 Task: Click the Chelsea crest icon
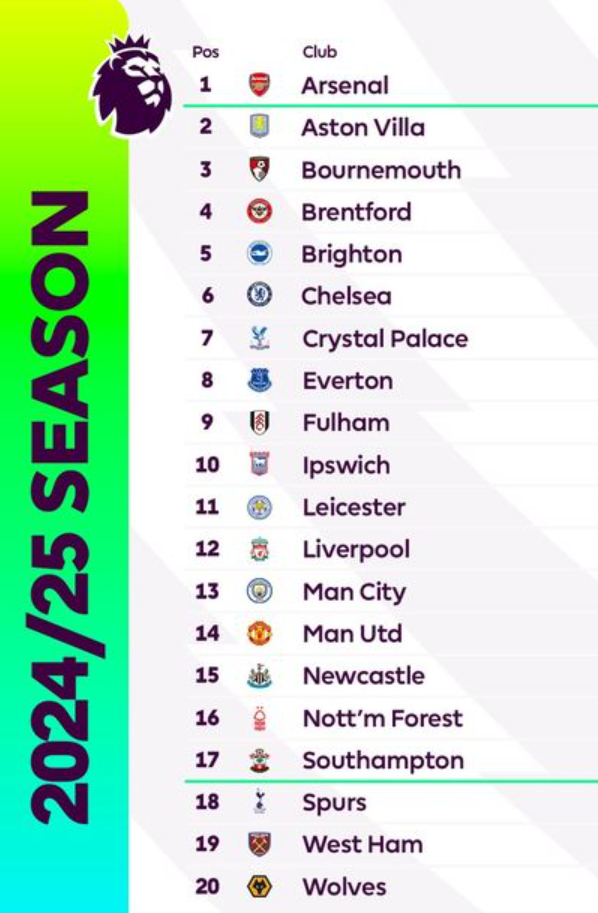[259, 295]
